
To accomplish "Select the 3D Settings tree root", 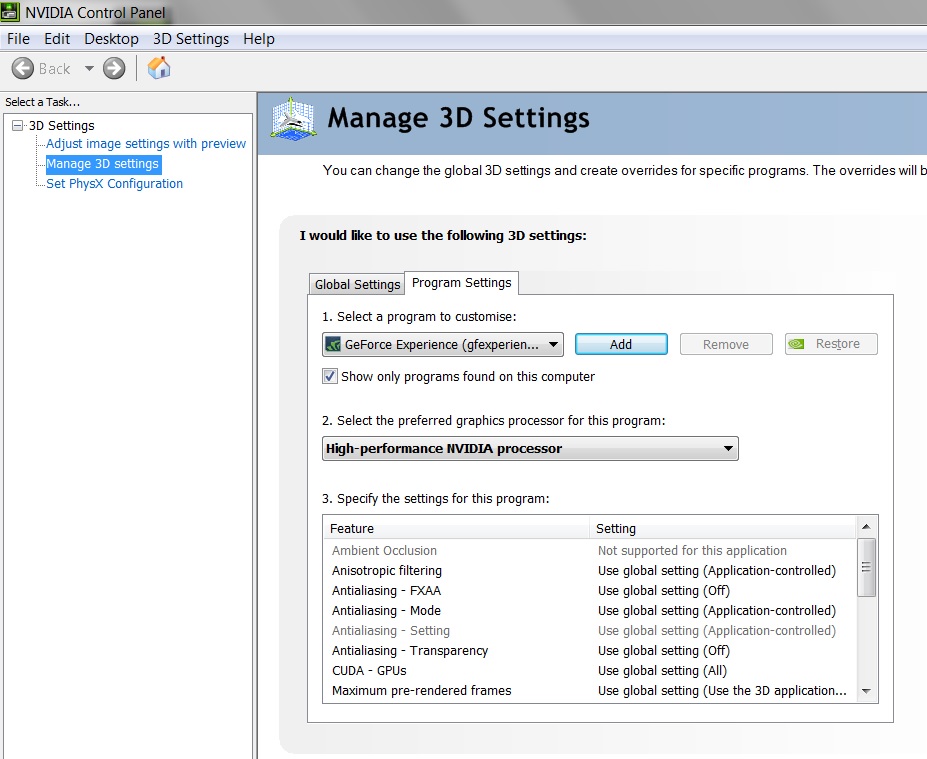I will pos(61,125).
